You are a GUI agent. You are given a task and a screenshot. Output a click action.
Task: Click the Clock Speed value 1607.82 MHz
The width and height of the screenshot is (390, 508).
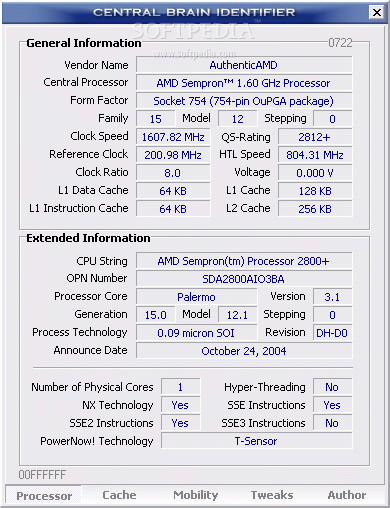173,137
